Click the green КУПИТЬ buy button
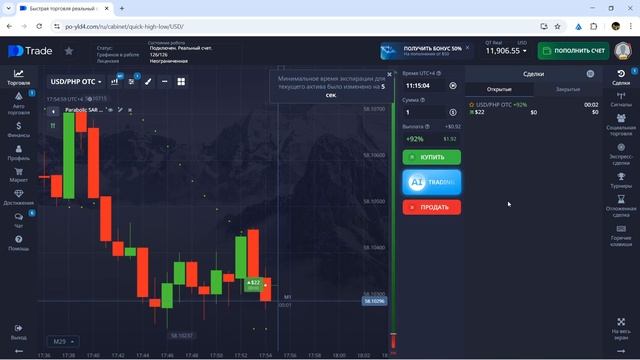 pos(431,157)
